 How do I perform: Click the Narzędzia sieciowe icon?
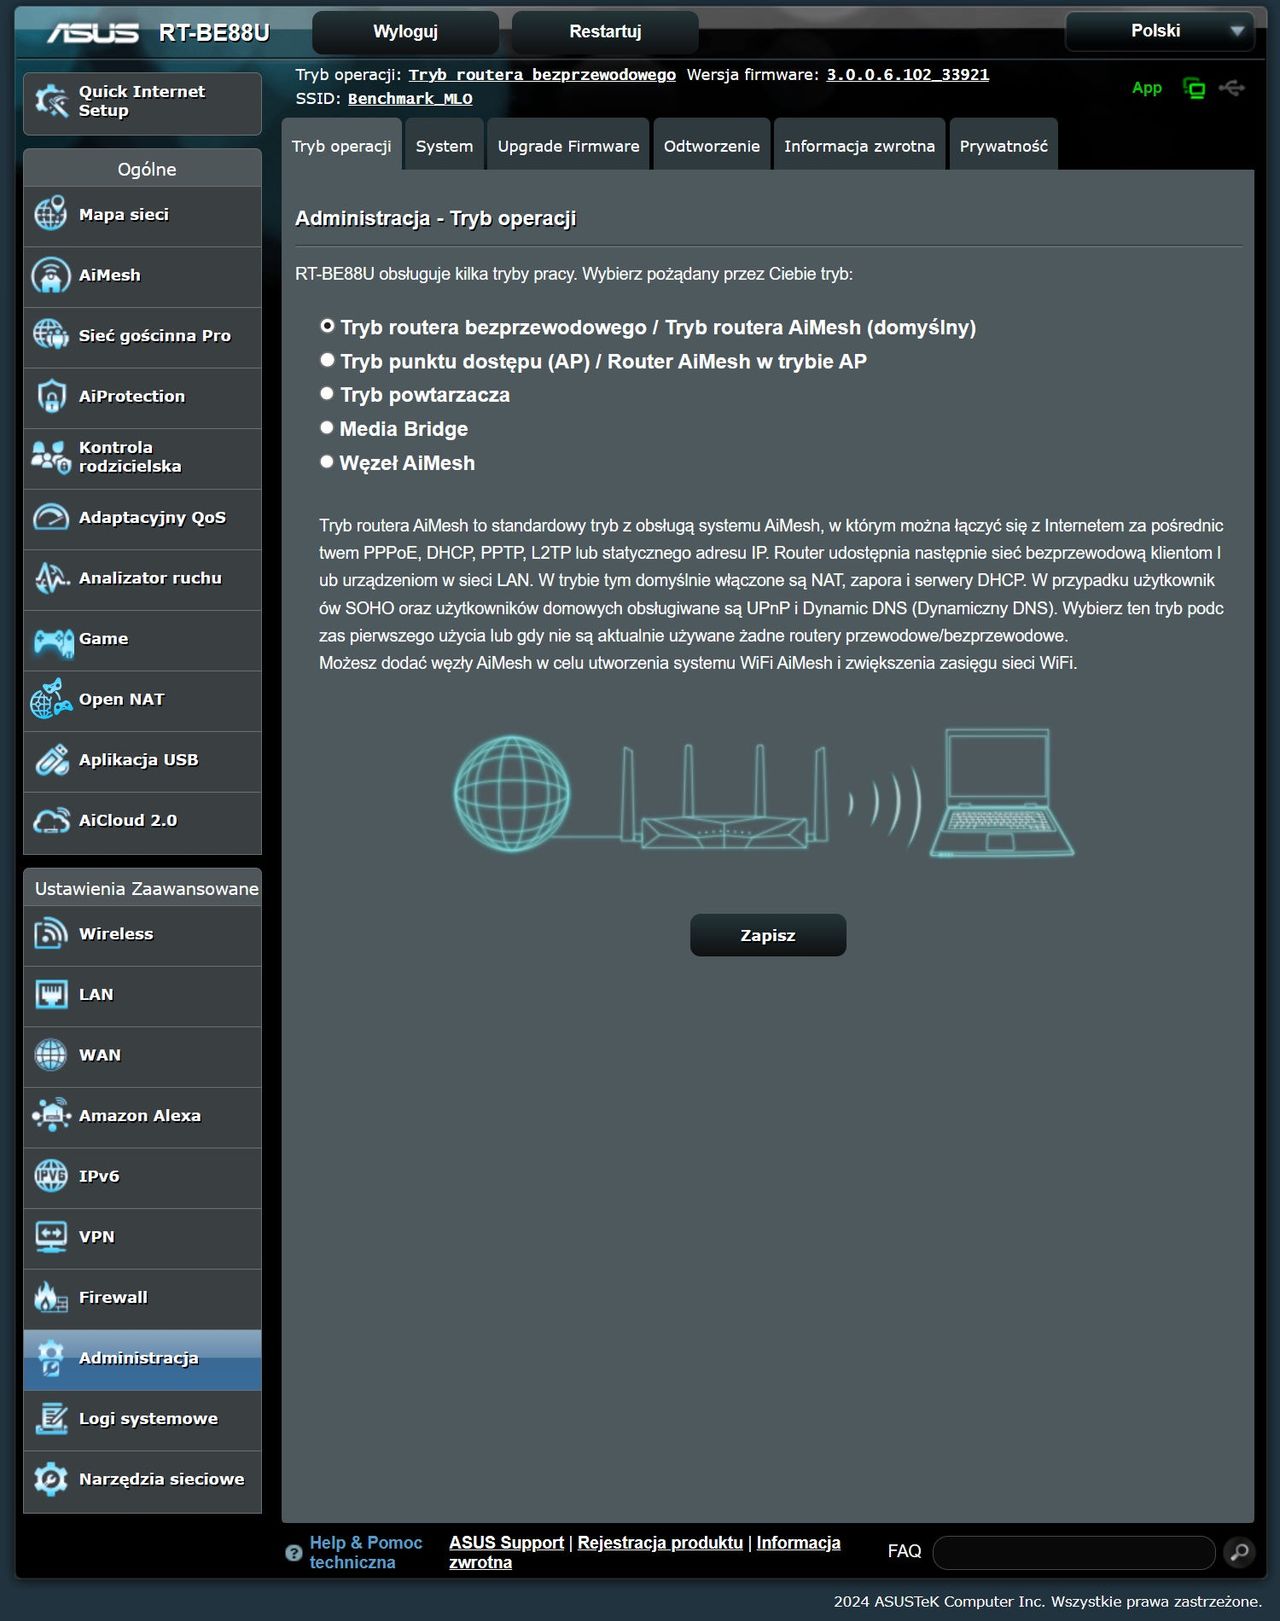[50, 1479]
